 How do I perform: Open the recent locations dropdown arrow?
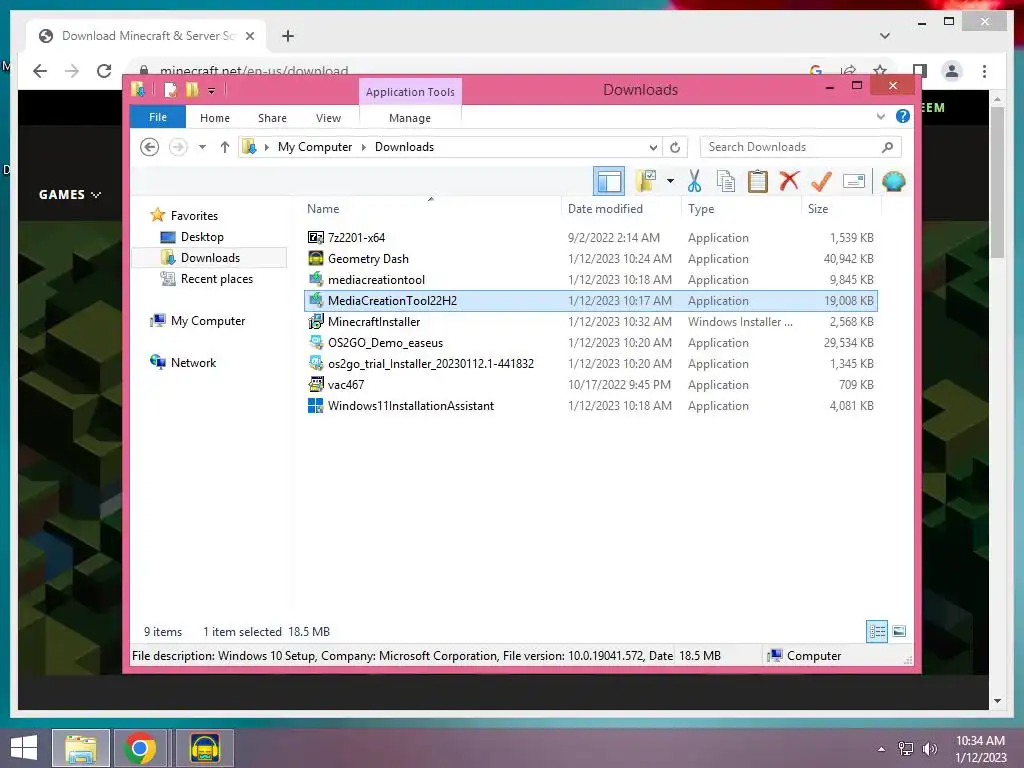202,147
